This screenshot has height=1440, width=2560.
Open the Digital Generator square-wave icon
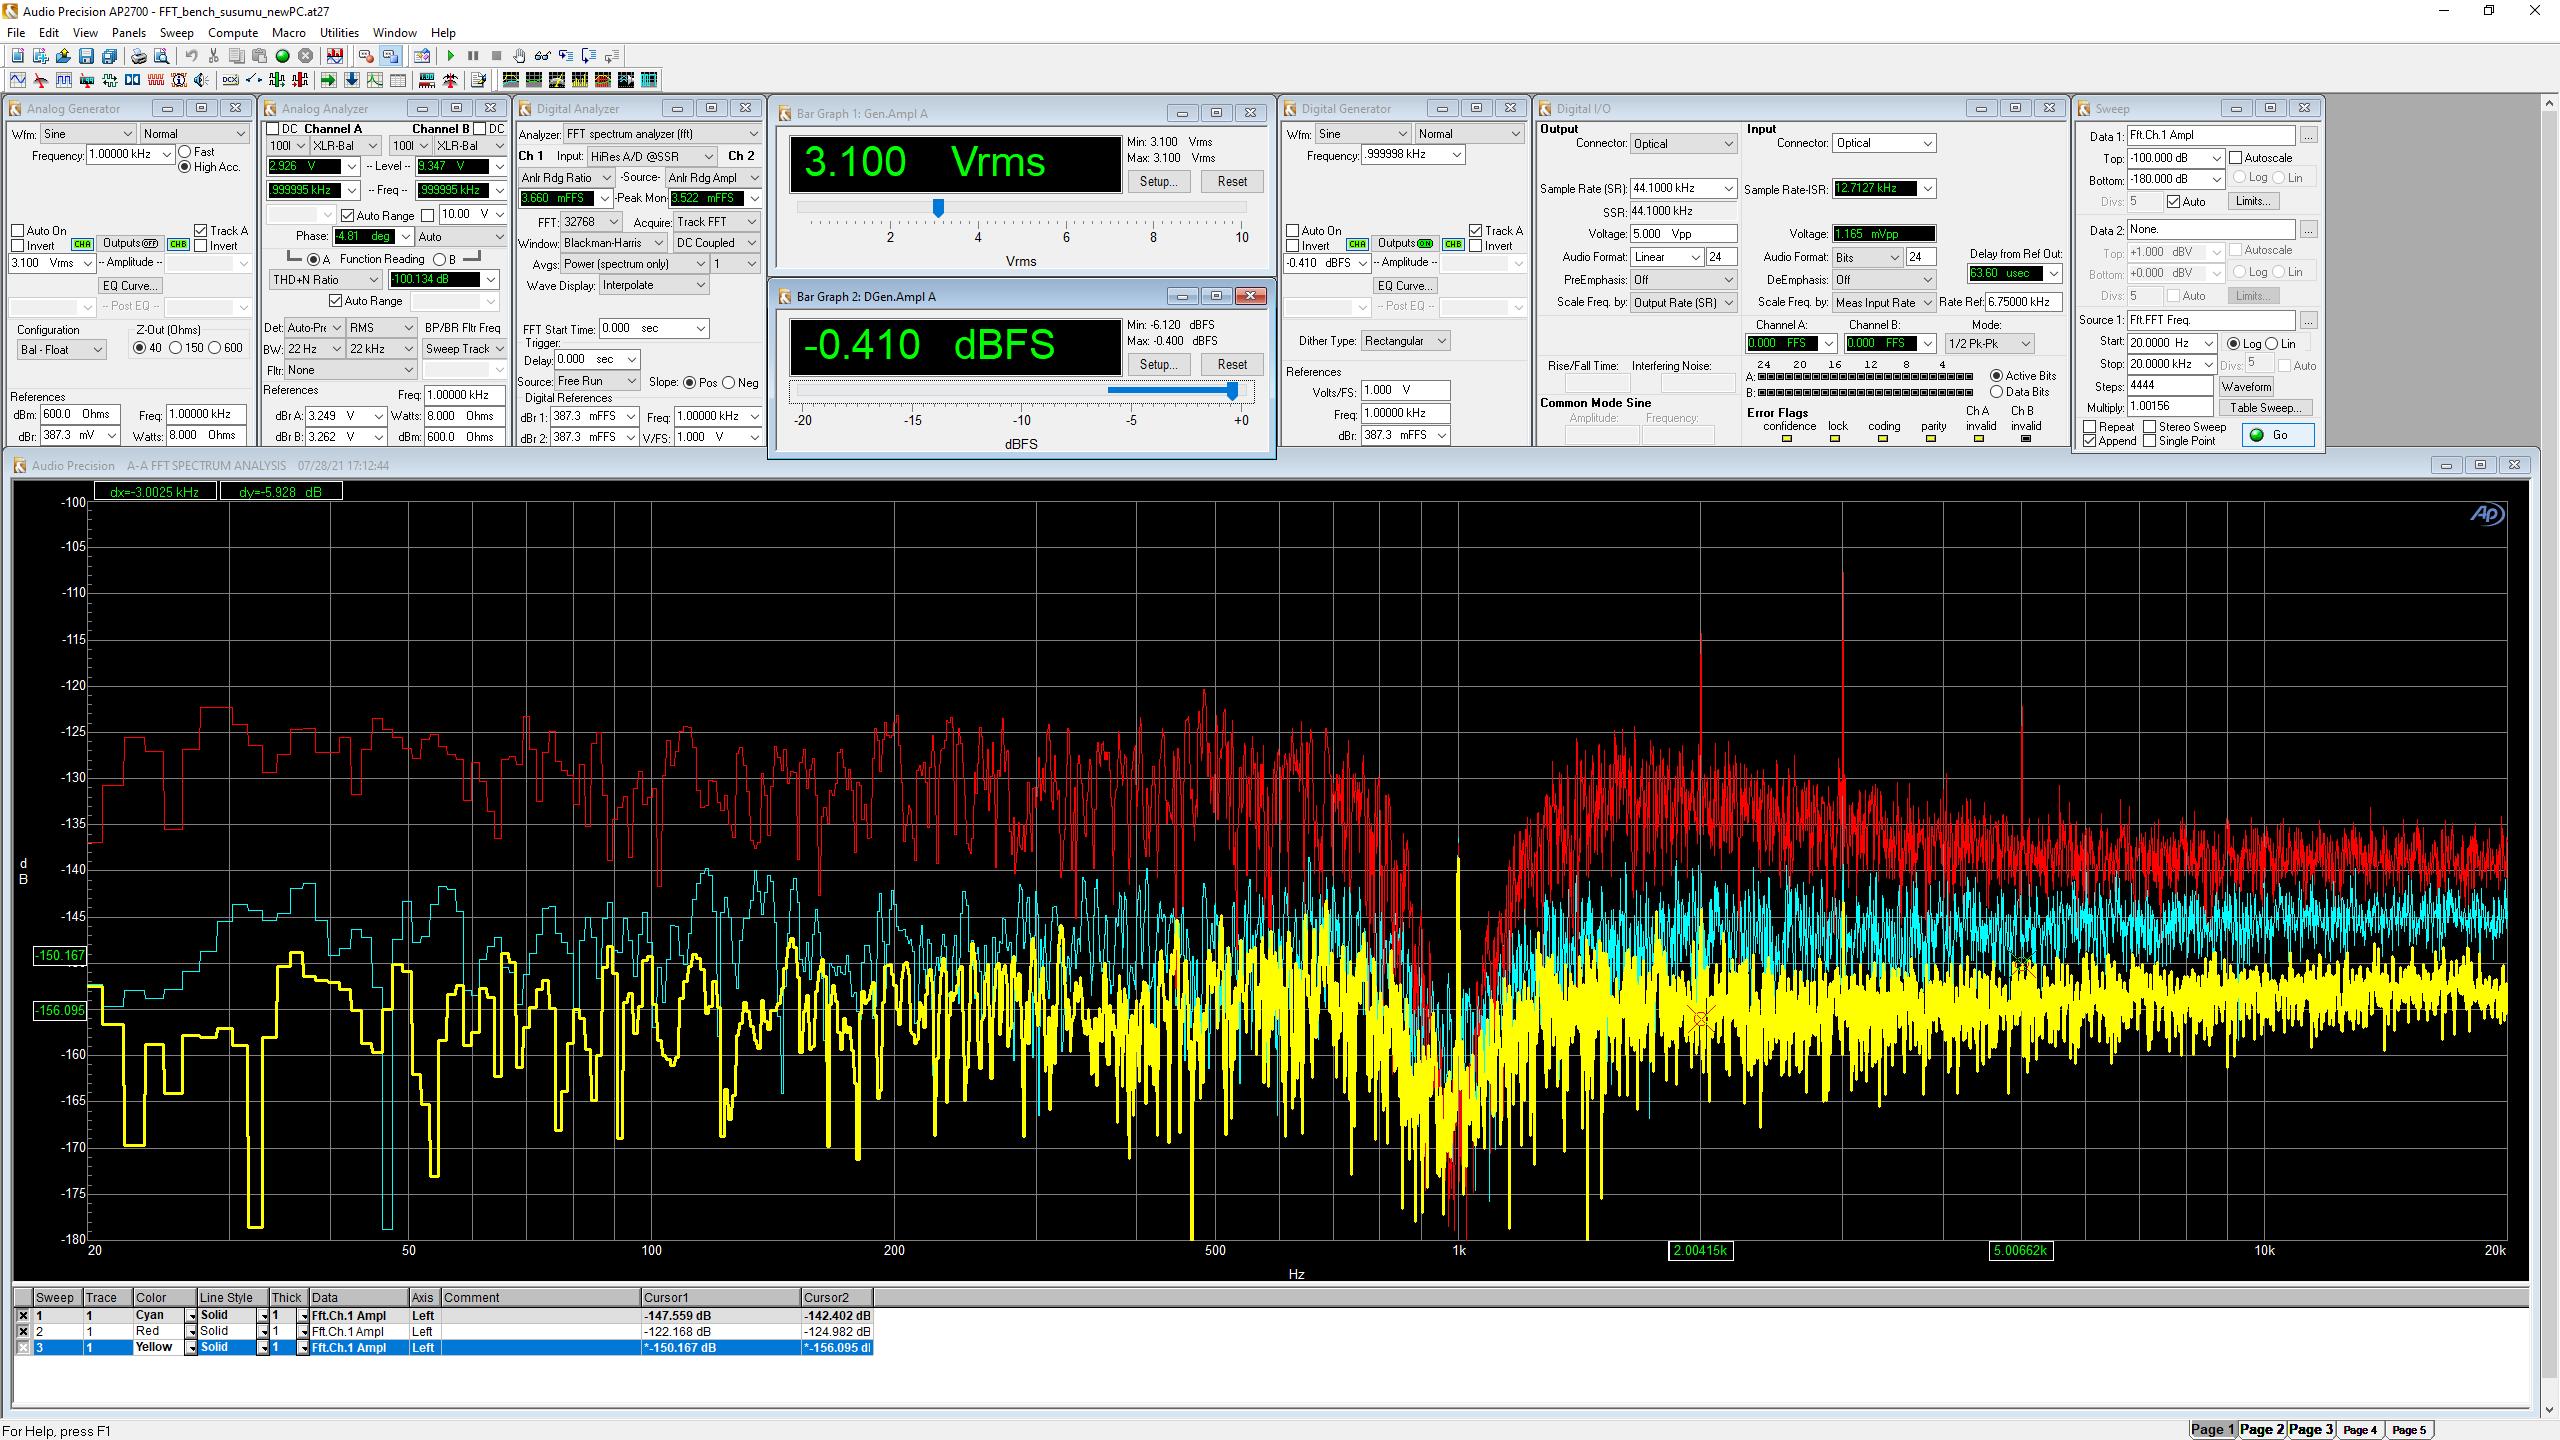(x=63, y=80)
